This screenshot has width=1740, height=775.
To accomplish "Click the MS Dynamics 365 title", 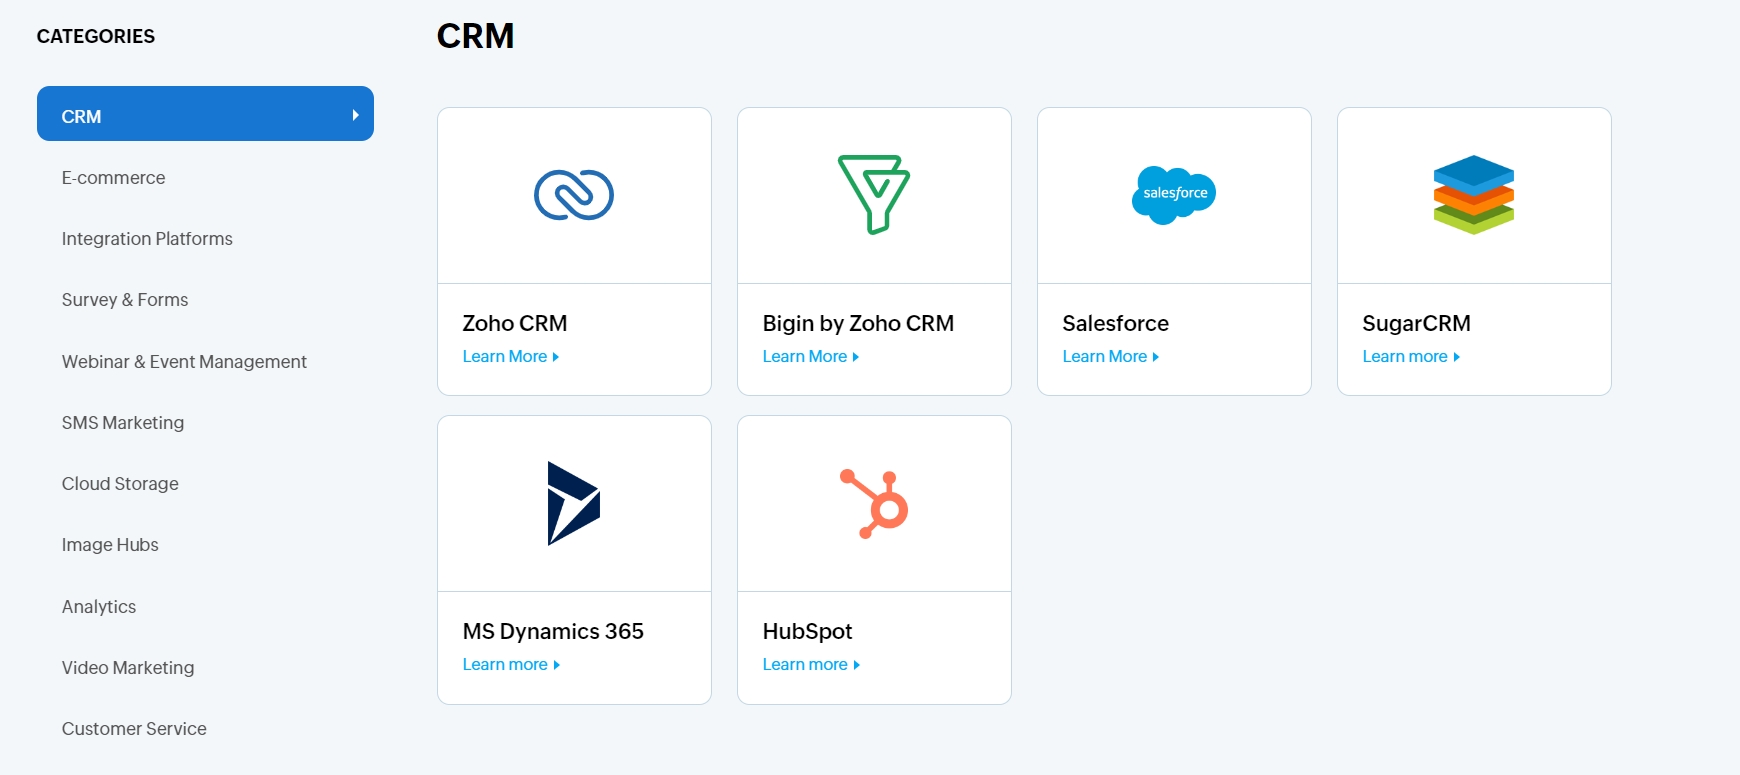I will click(553, 632).
